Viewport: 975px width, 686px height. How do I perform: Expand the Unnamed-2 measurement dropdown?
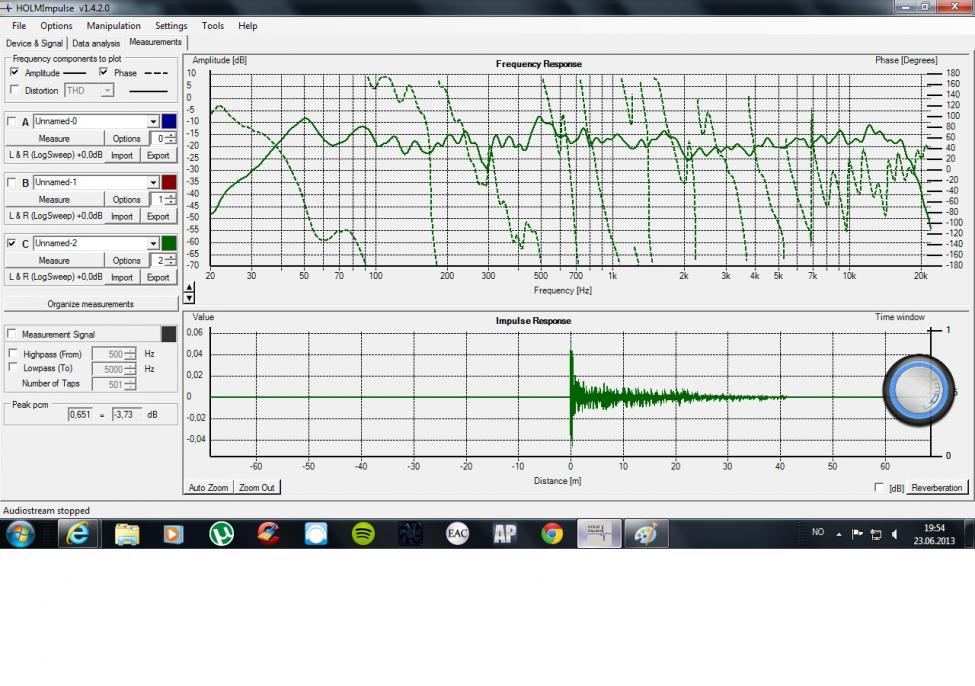click(x=154, y=244)
